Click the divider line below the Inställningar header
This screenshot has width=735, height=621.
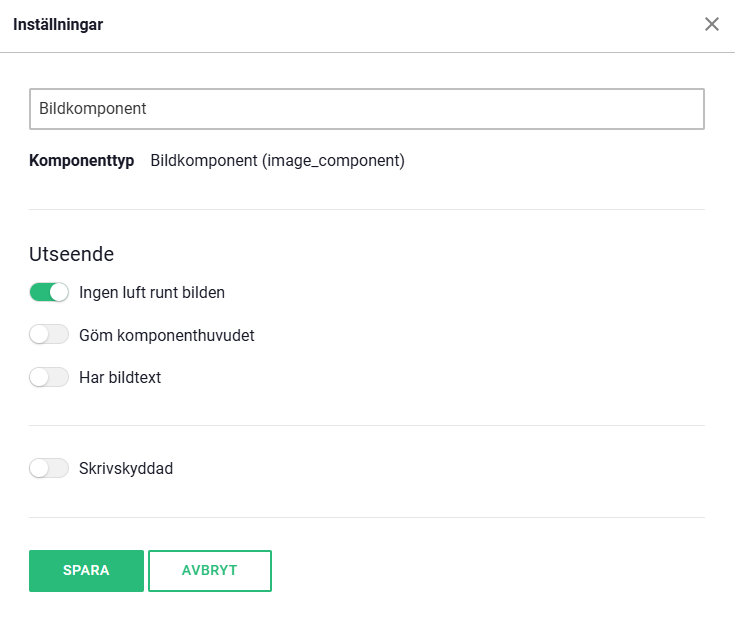367,52
